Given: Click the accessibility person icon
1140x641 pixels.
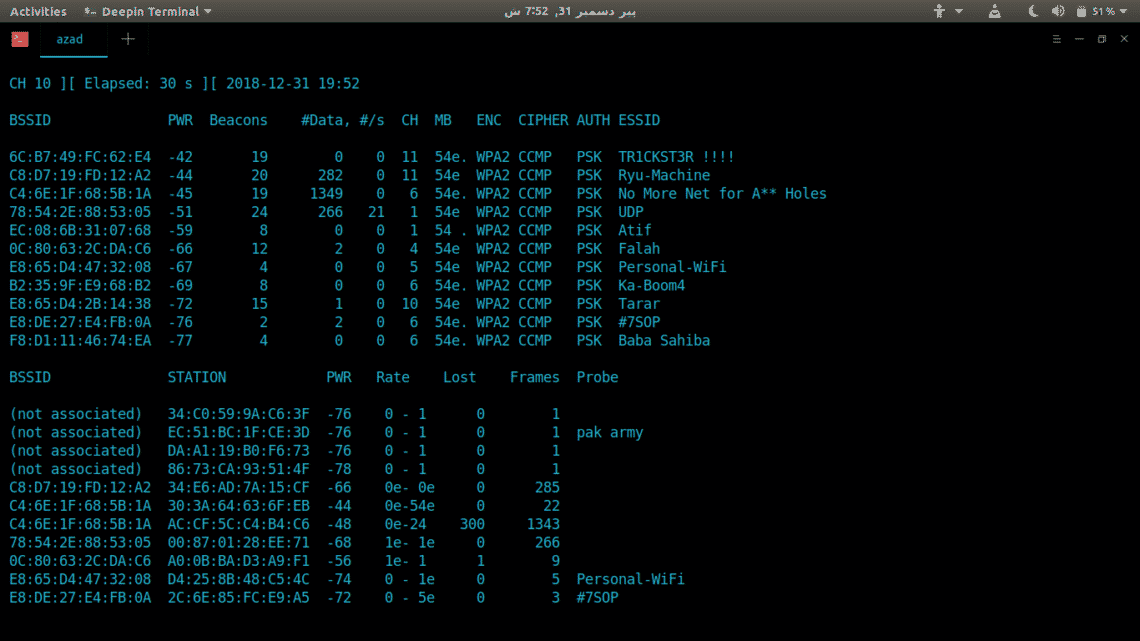Looking at the screenshot, I should point(939,11).
